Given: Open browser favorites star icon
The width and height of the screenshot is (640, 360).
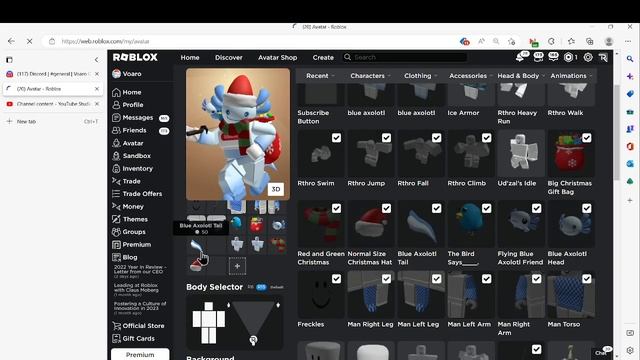Looking at the screenshot, I should tap(571, 41).
